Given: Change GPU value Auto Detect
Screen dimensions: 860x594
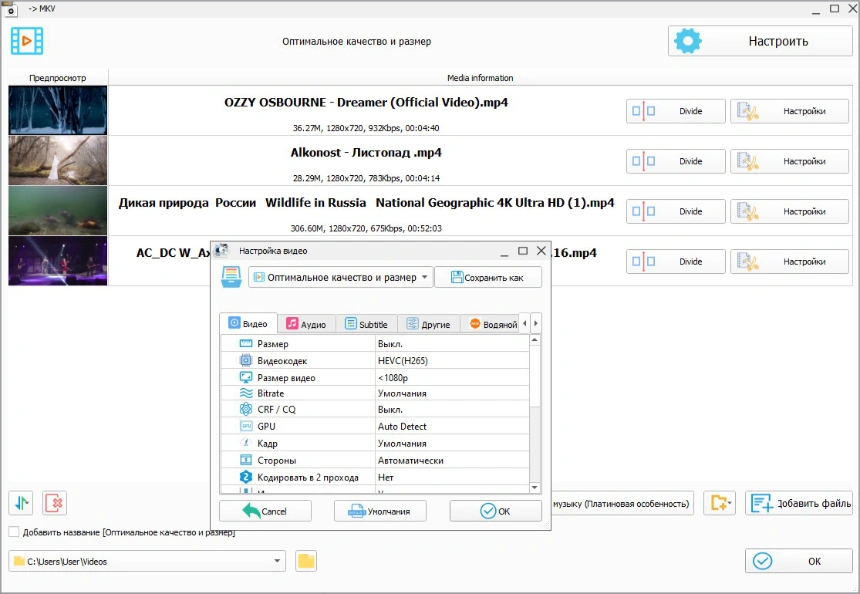Looking at the screenshot, I should click(x=452, y=426).
